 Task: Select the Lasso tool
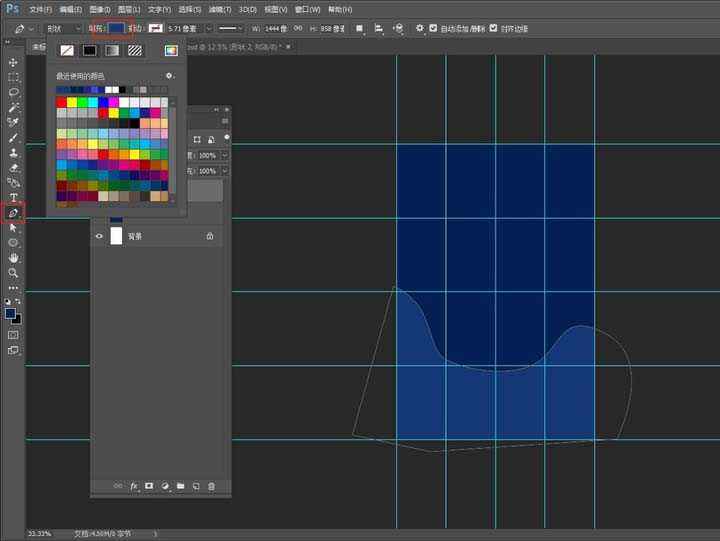point(13,92)
